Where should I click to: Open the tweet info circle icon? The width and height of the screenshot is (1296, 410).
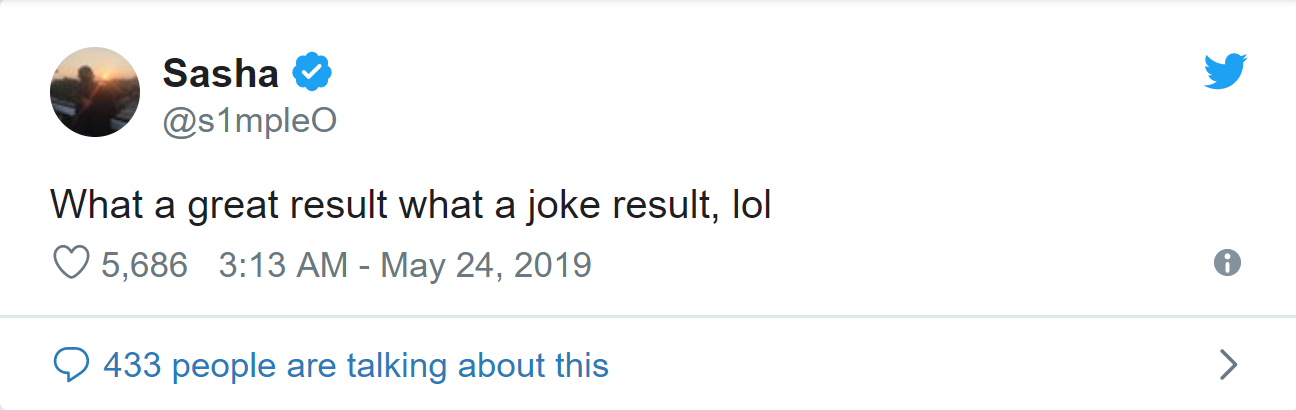[x=1227, y=263]
